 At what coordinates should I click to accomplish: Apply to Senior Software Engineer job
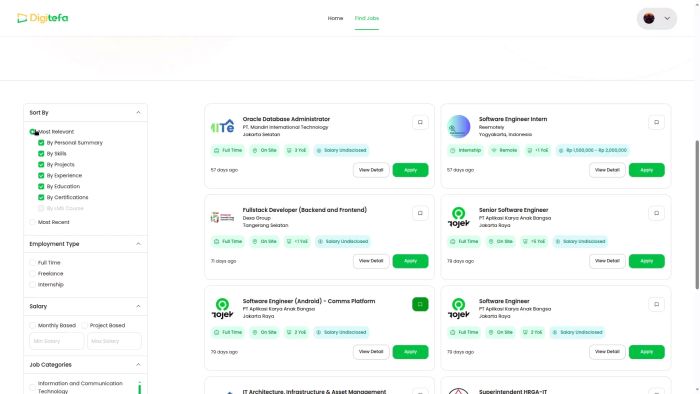pos(646,261)
